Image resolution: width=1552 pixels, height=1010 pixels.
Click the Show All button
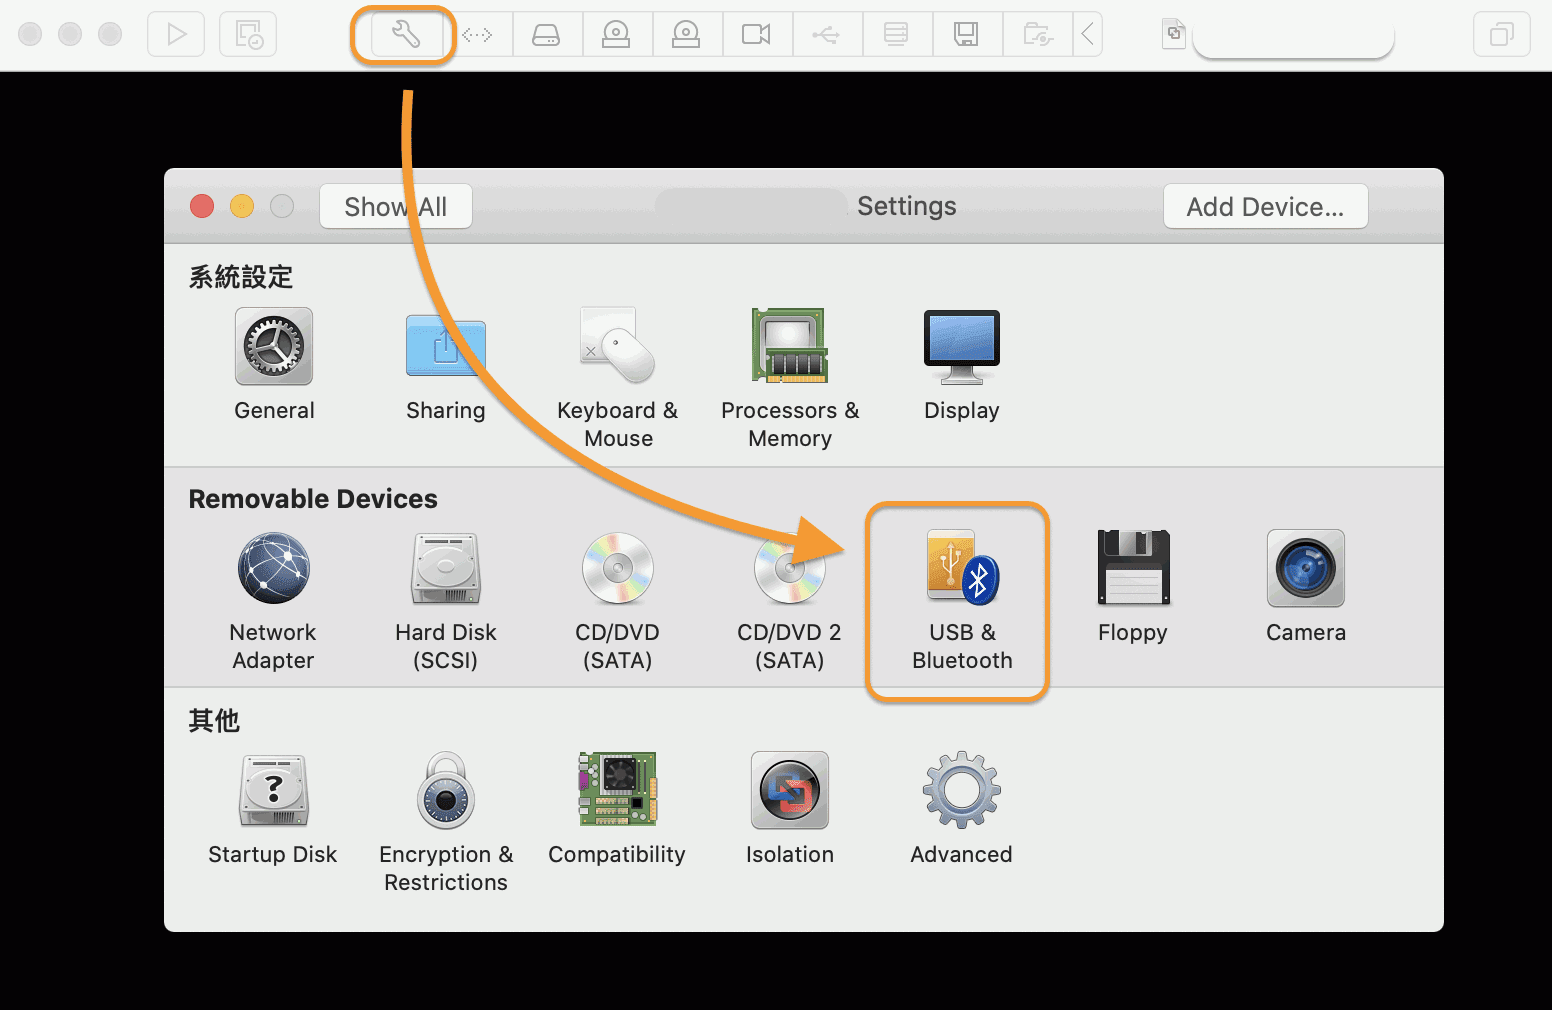click(395, 206)
